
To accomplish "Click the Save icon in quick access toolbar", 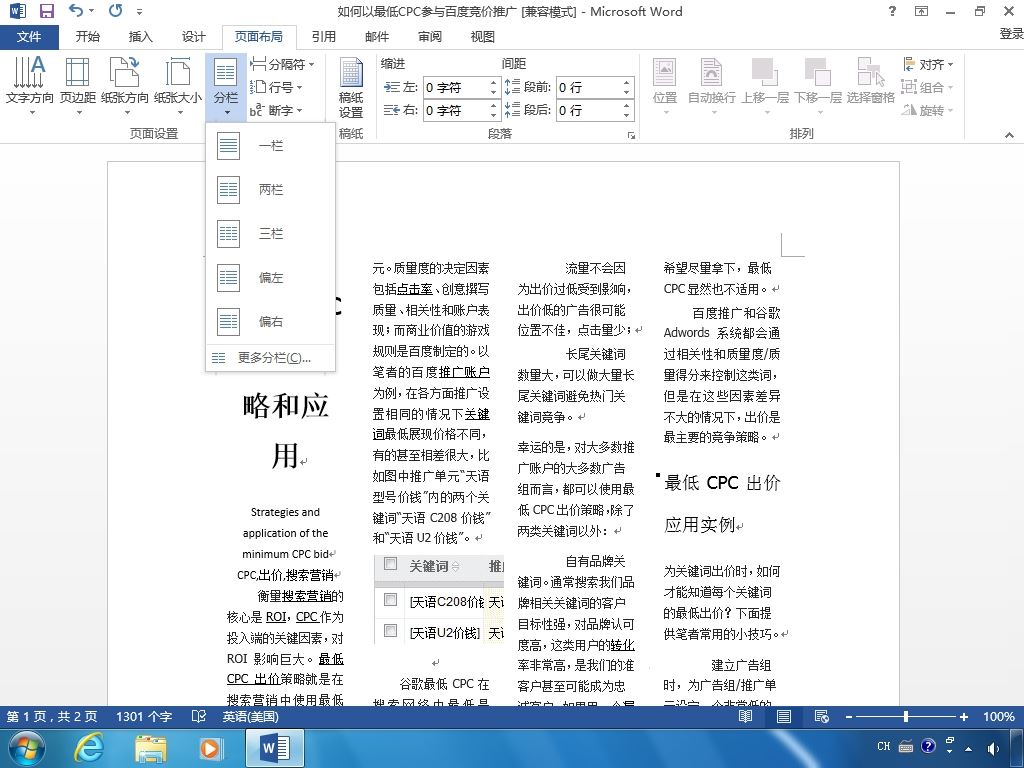I will click(46, 11).
